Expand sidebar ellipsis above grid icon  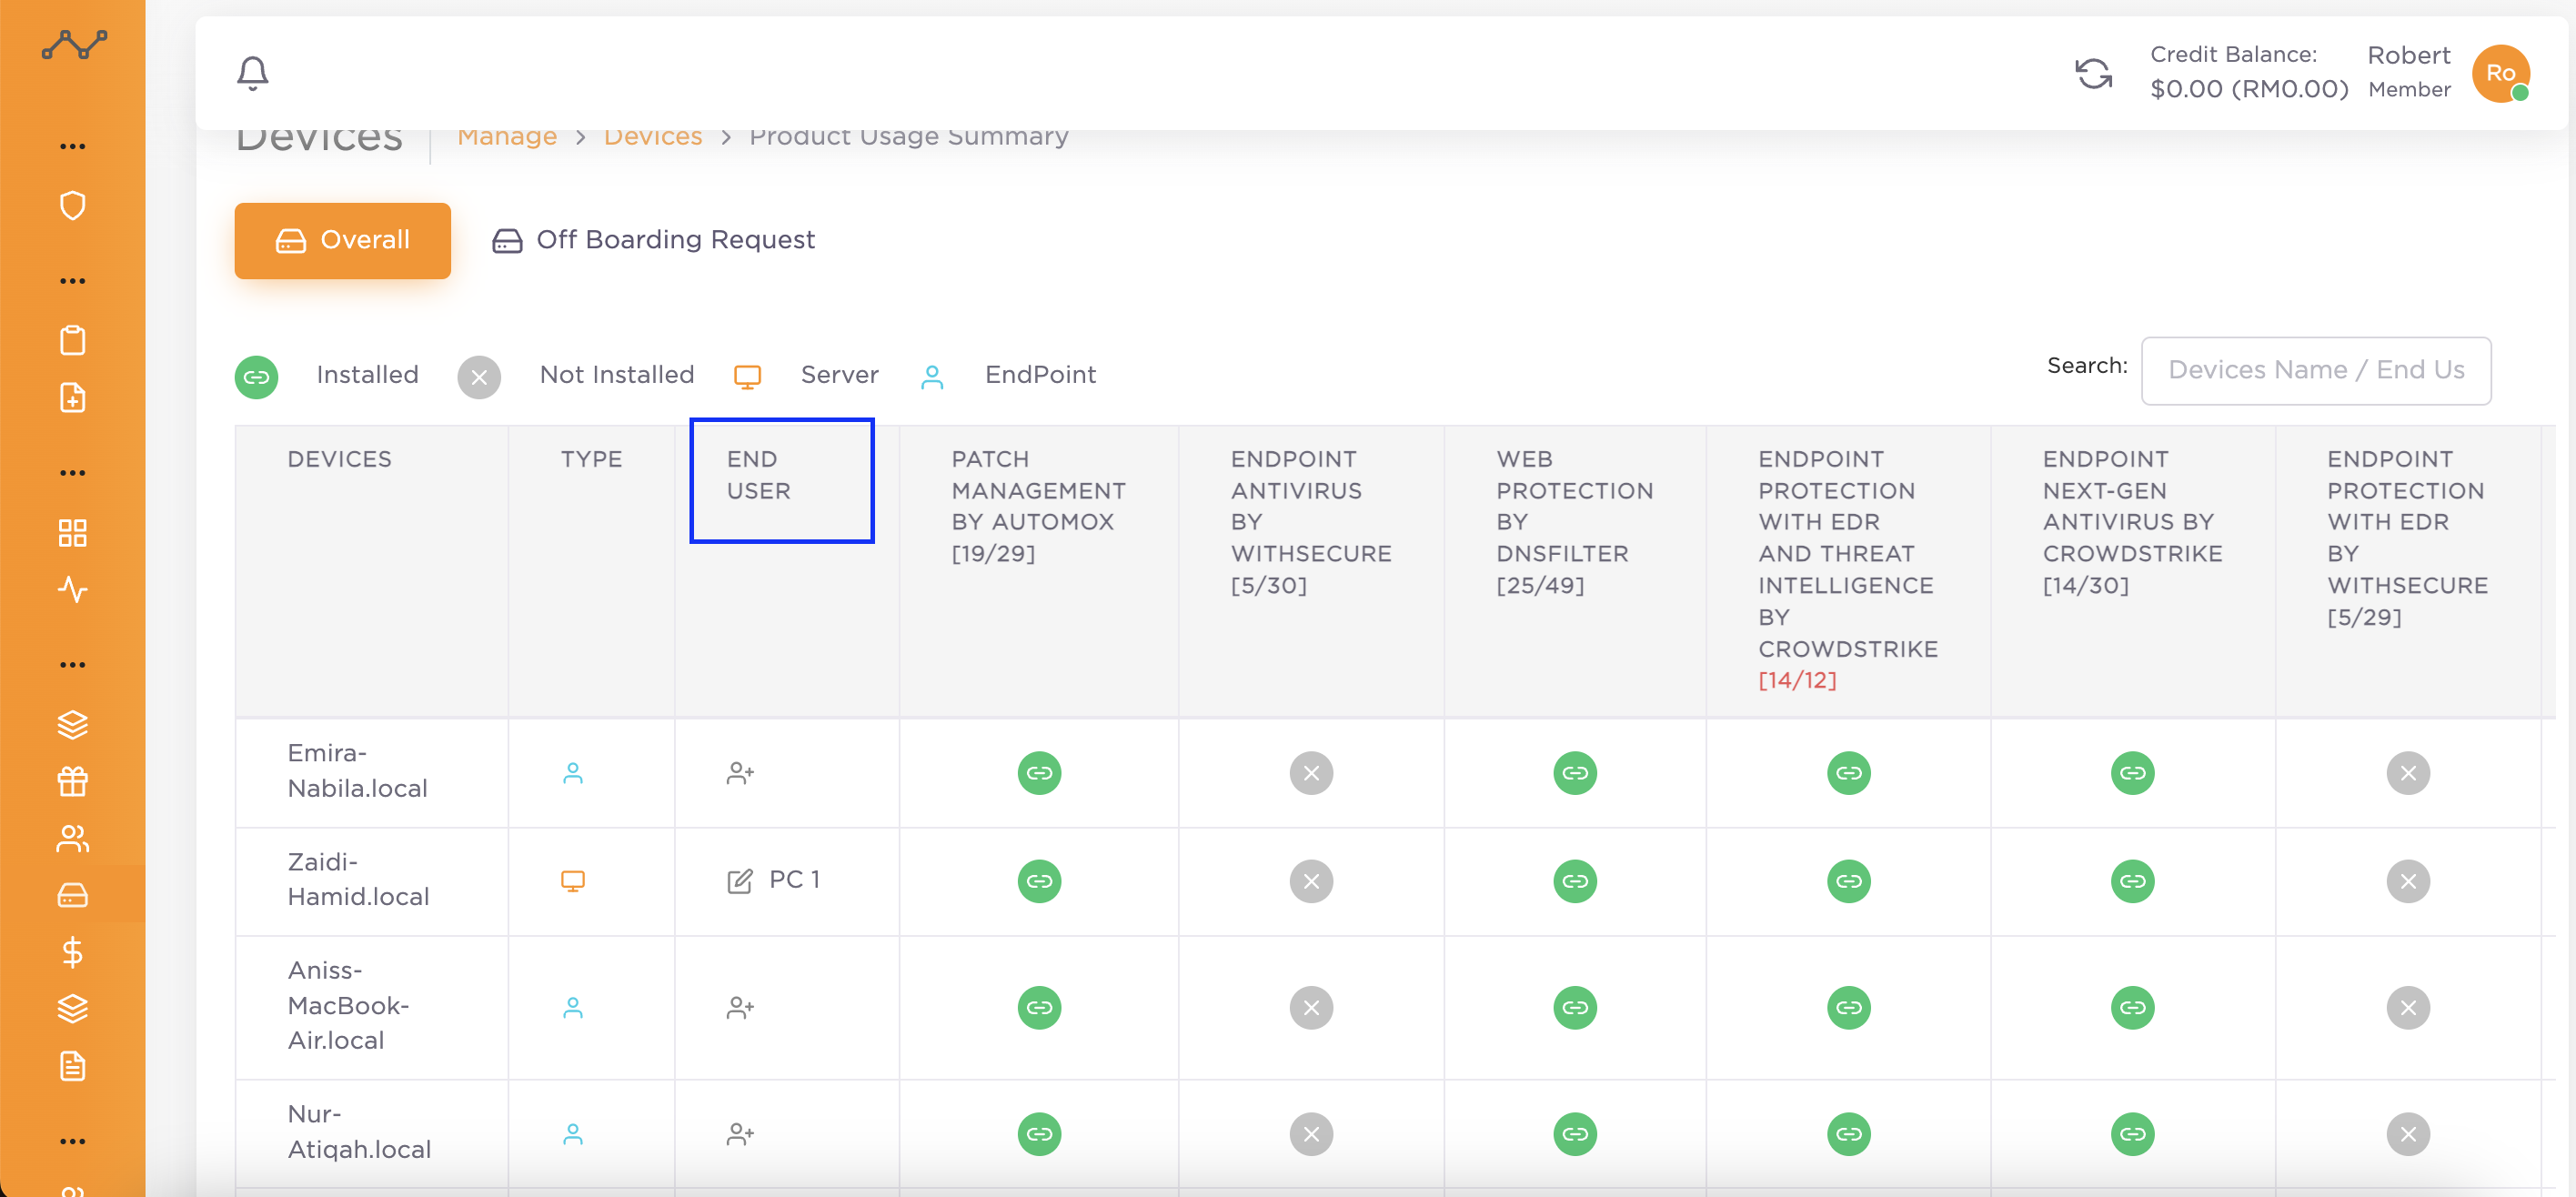pyautogui.click(x=72, y=473)
